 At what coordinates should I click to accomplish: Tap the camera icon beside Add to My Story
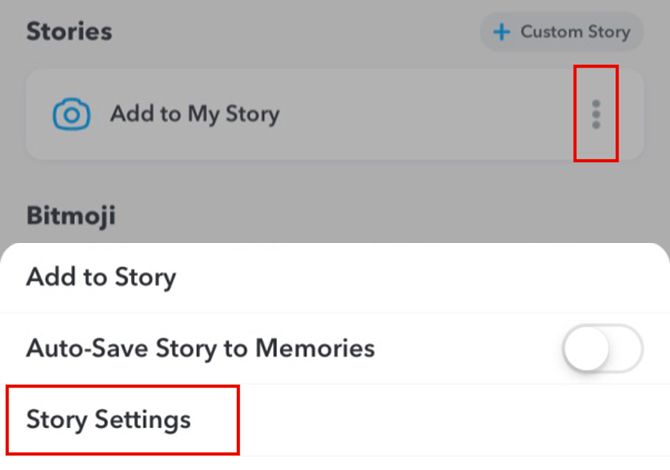coord(71,114)
